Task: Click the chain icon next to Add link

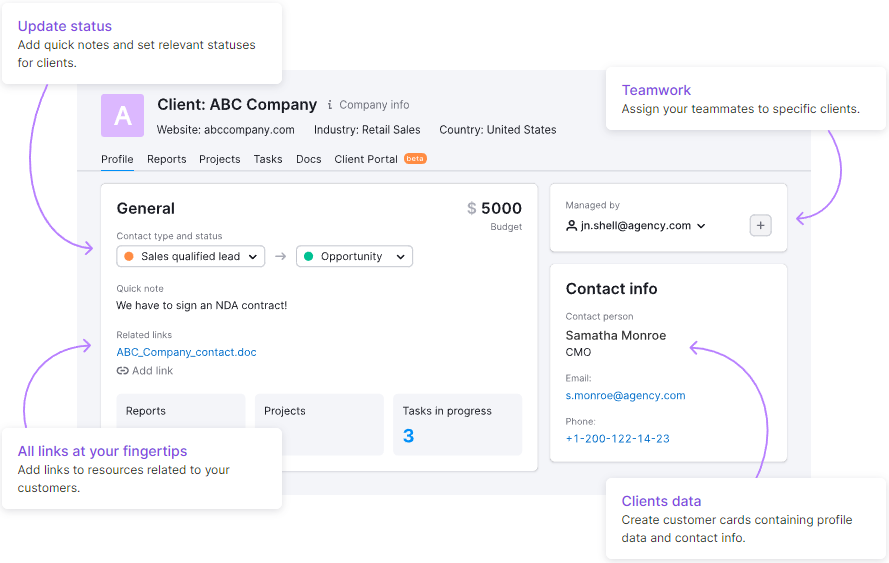Action: tap(122, 371)
